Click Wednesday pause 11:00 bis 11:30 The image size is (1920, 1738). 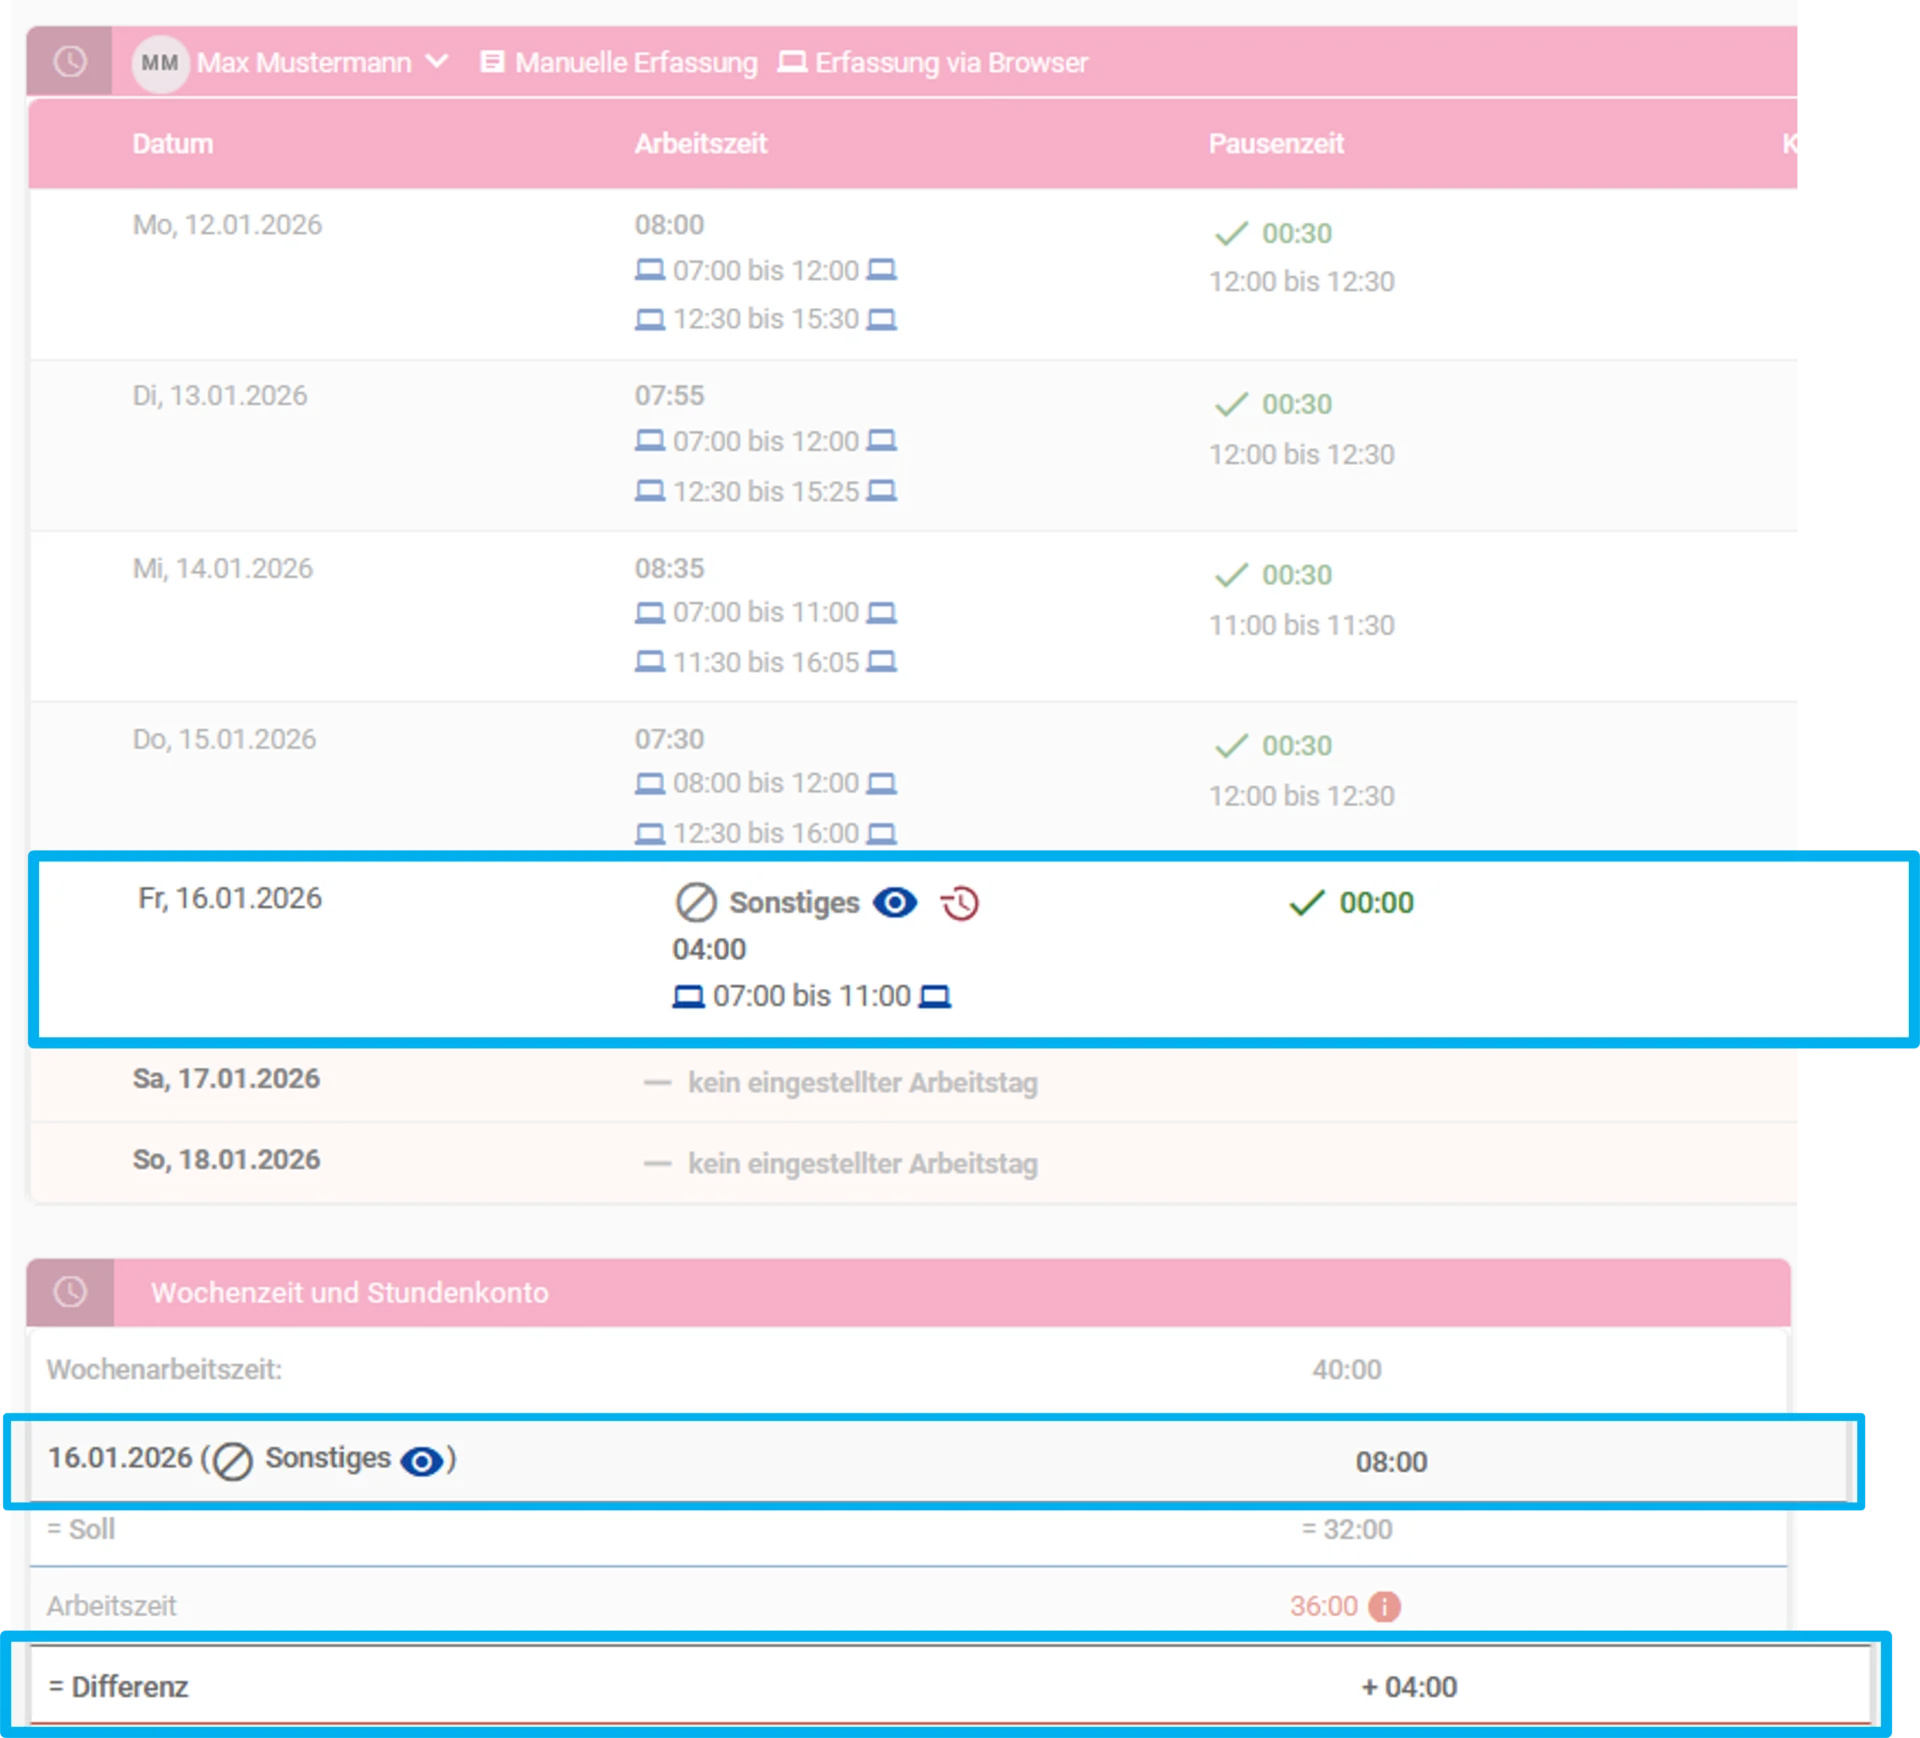pyautogui.click(x=1301, y=626)
